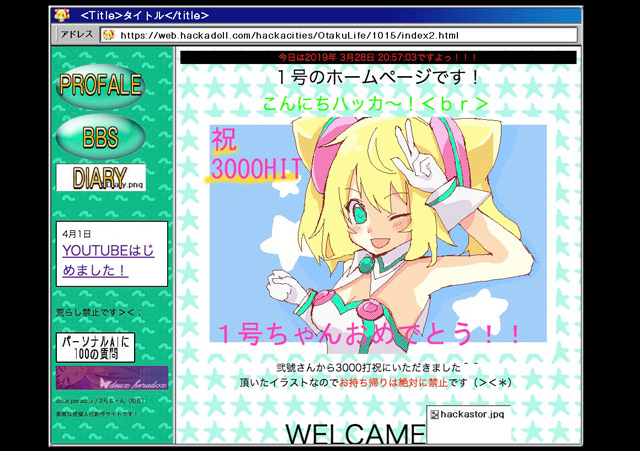The height and width of the screenshot is (451, 640).
Task: Click the 荒らし禁止です notice
Action: pyautogui.click(x=99, y=313)
